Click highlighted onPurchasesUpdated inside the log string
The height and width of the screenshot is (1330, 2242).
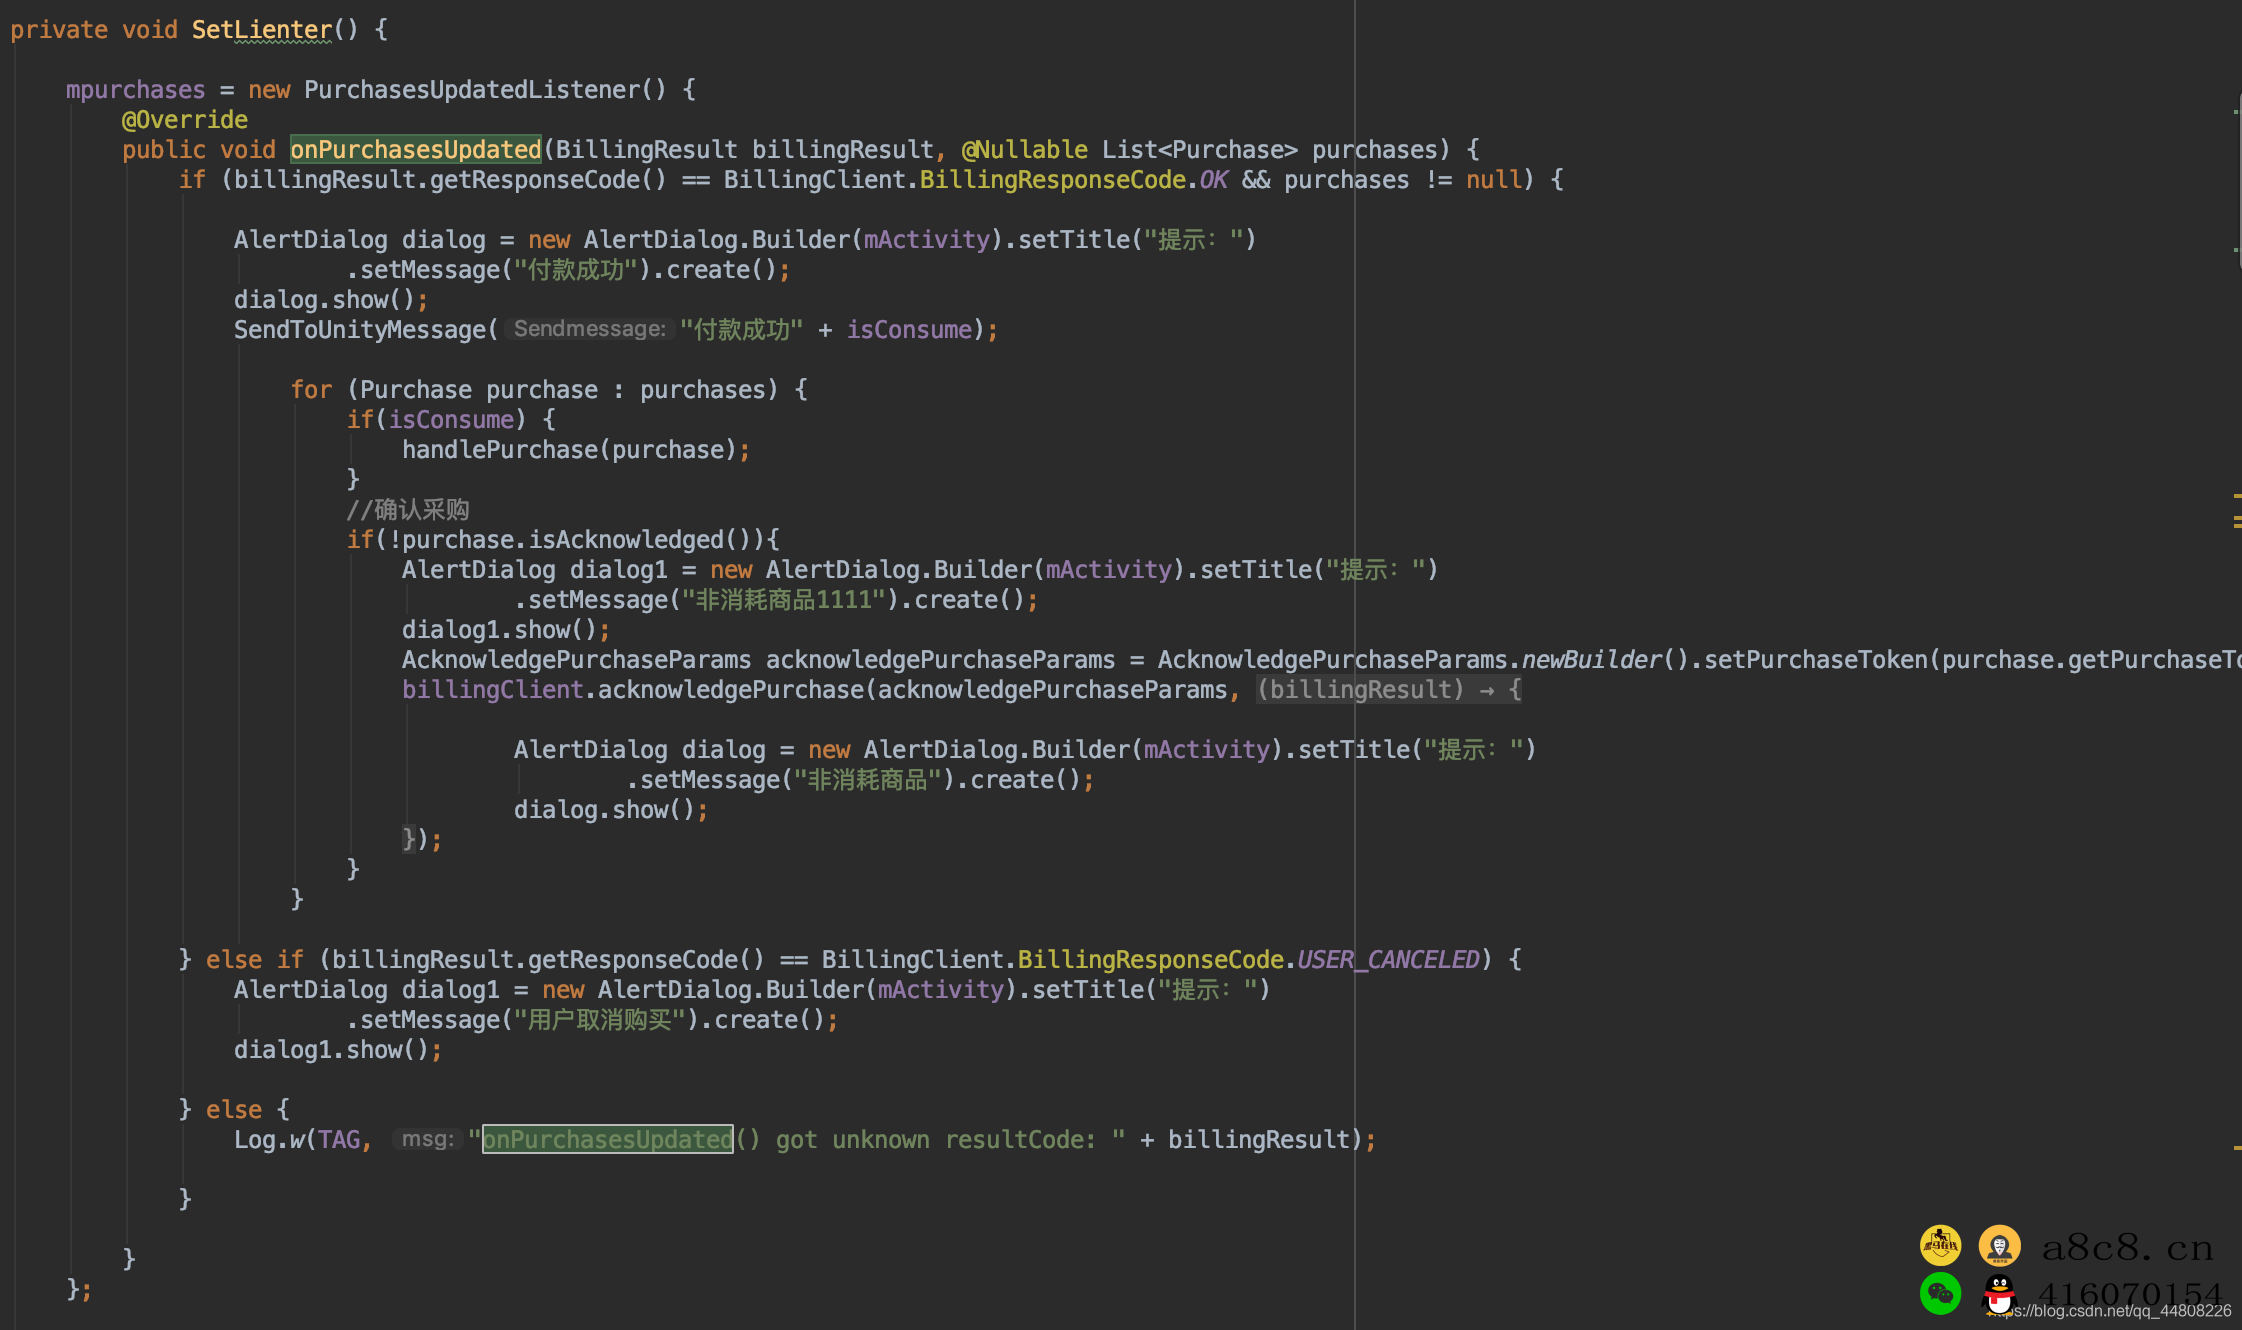tap(608, 1140)
